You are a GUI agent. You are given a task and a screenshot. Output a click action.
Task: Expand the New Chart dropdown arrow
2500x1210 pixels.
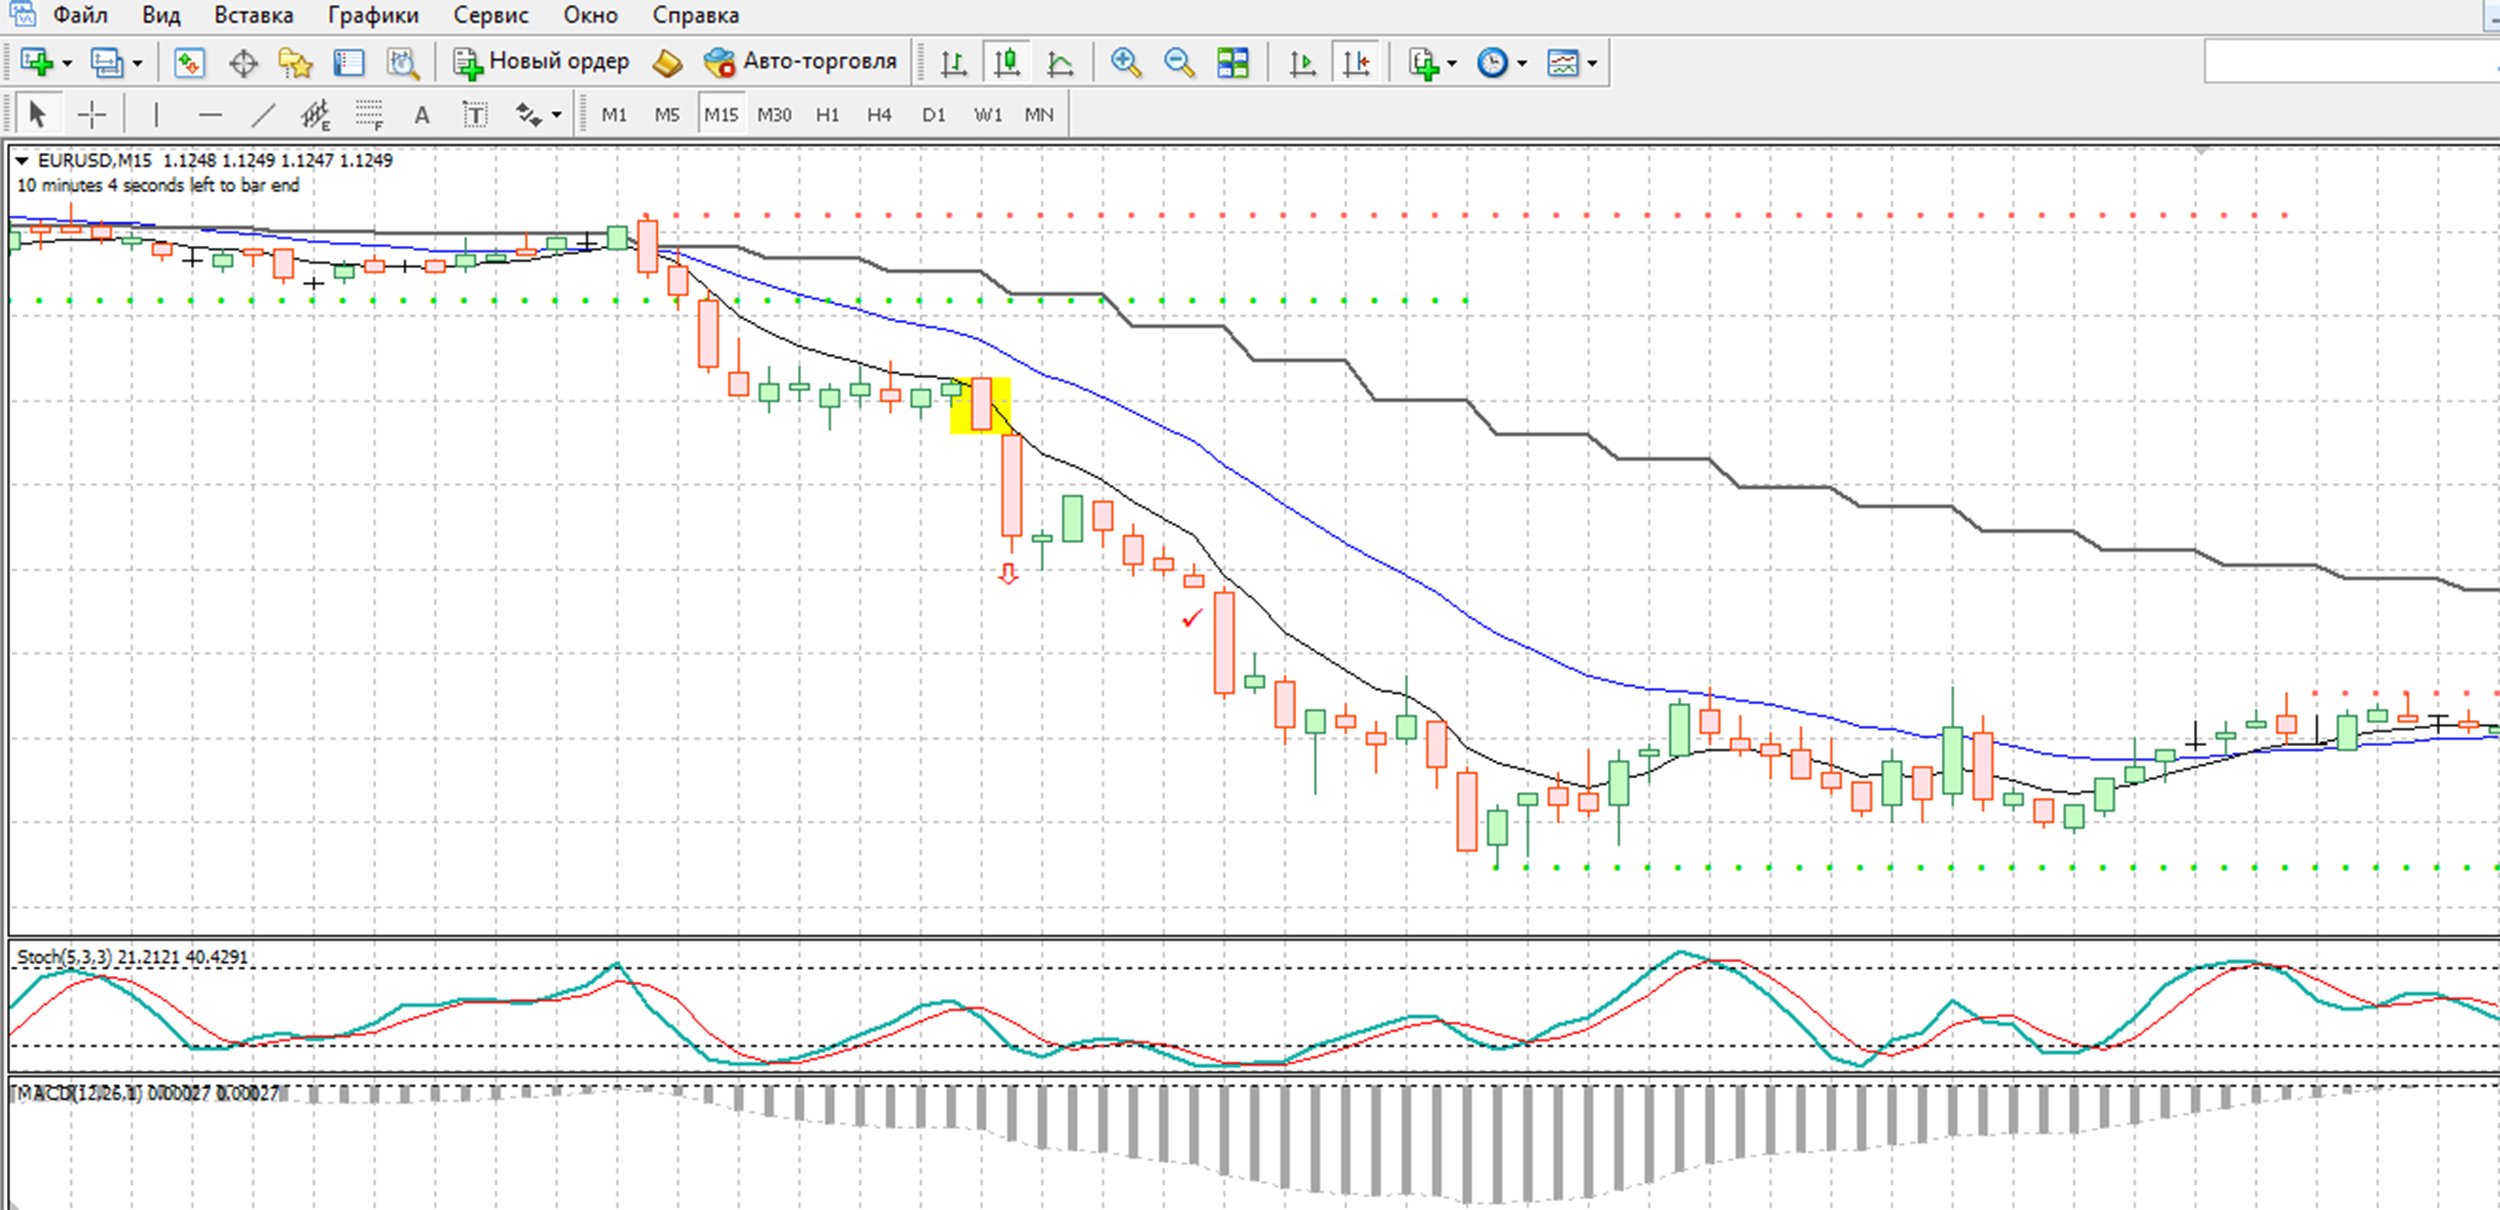pos(67,63)
